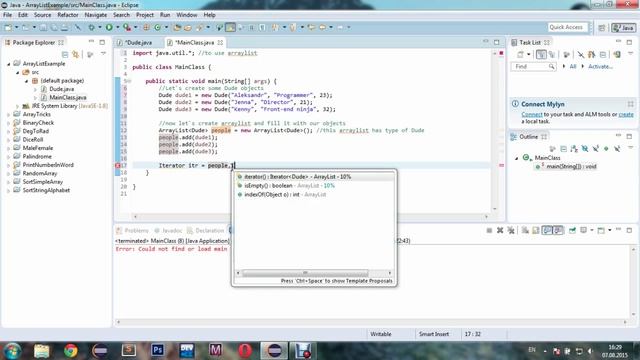Click the autocomplete popup horizontal scrollbar
Viewport: 640px width, 360px height.
[x=305, y=273]
